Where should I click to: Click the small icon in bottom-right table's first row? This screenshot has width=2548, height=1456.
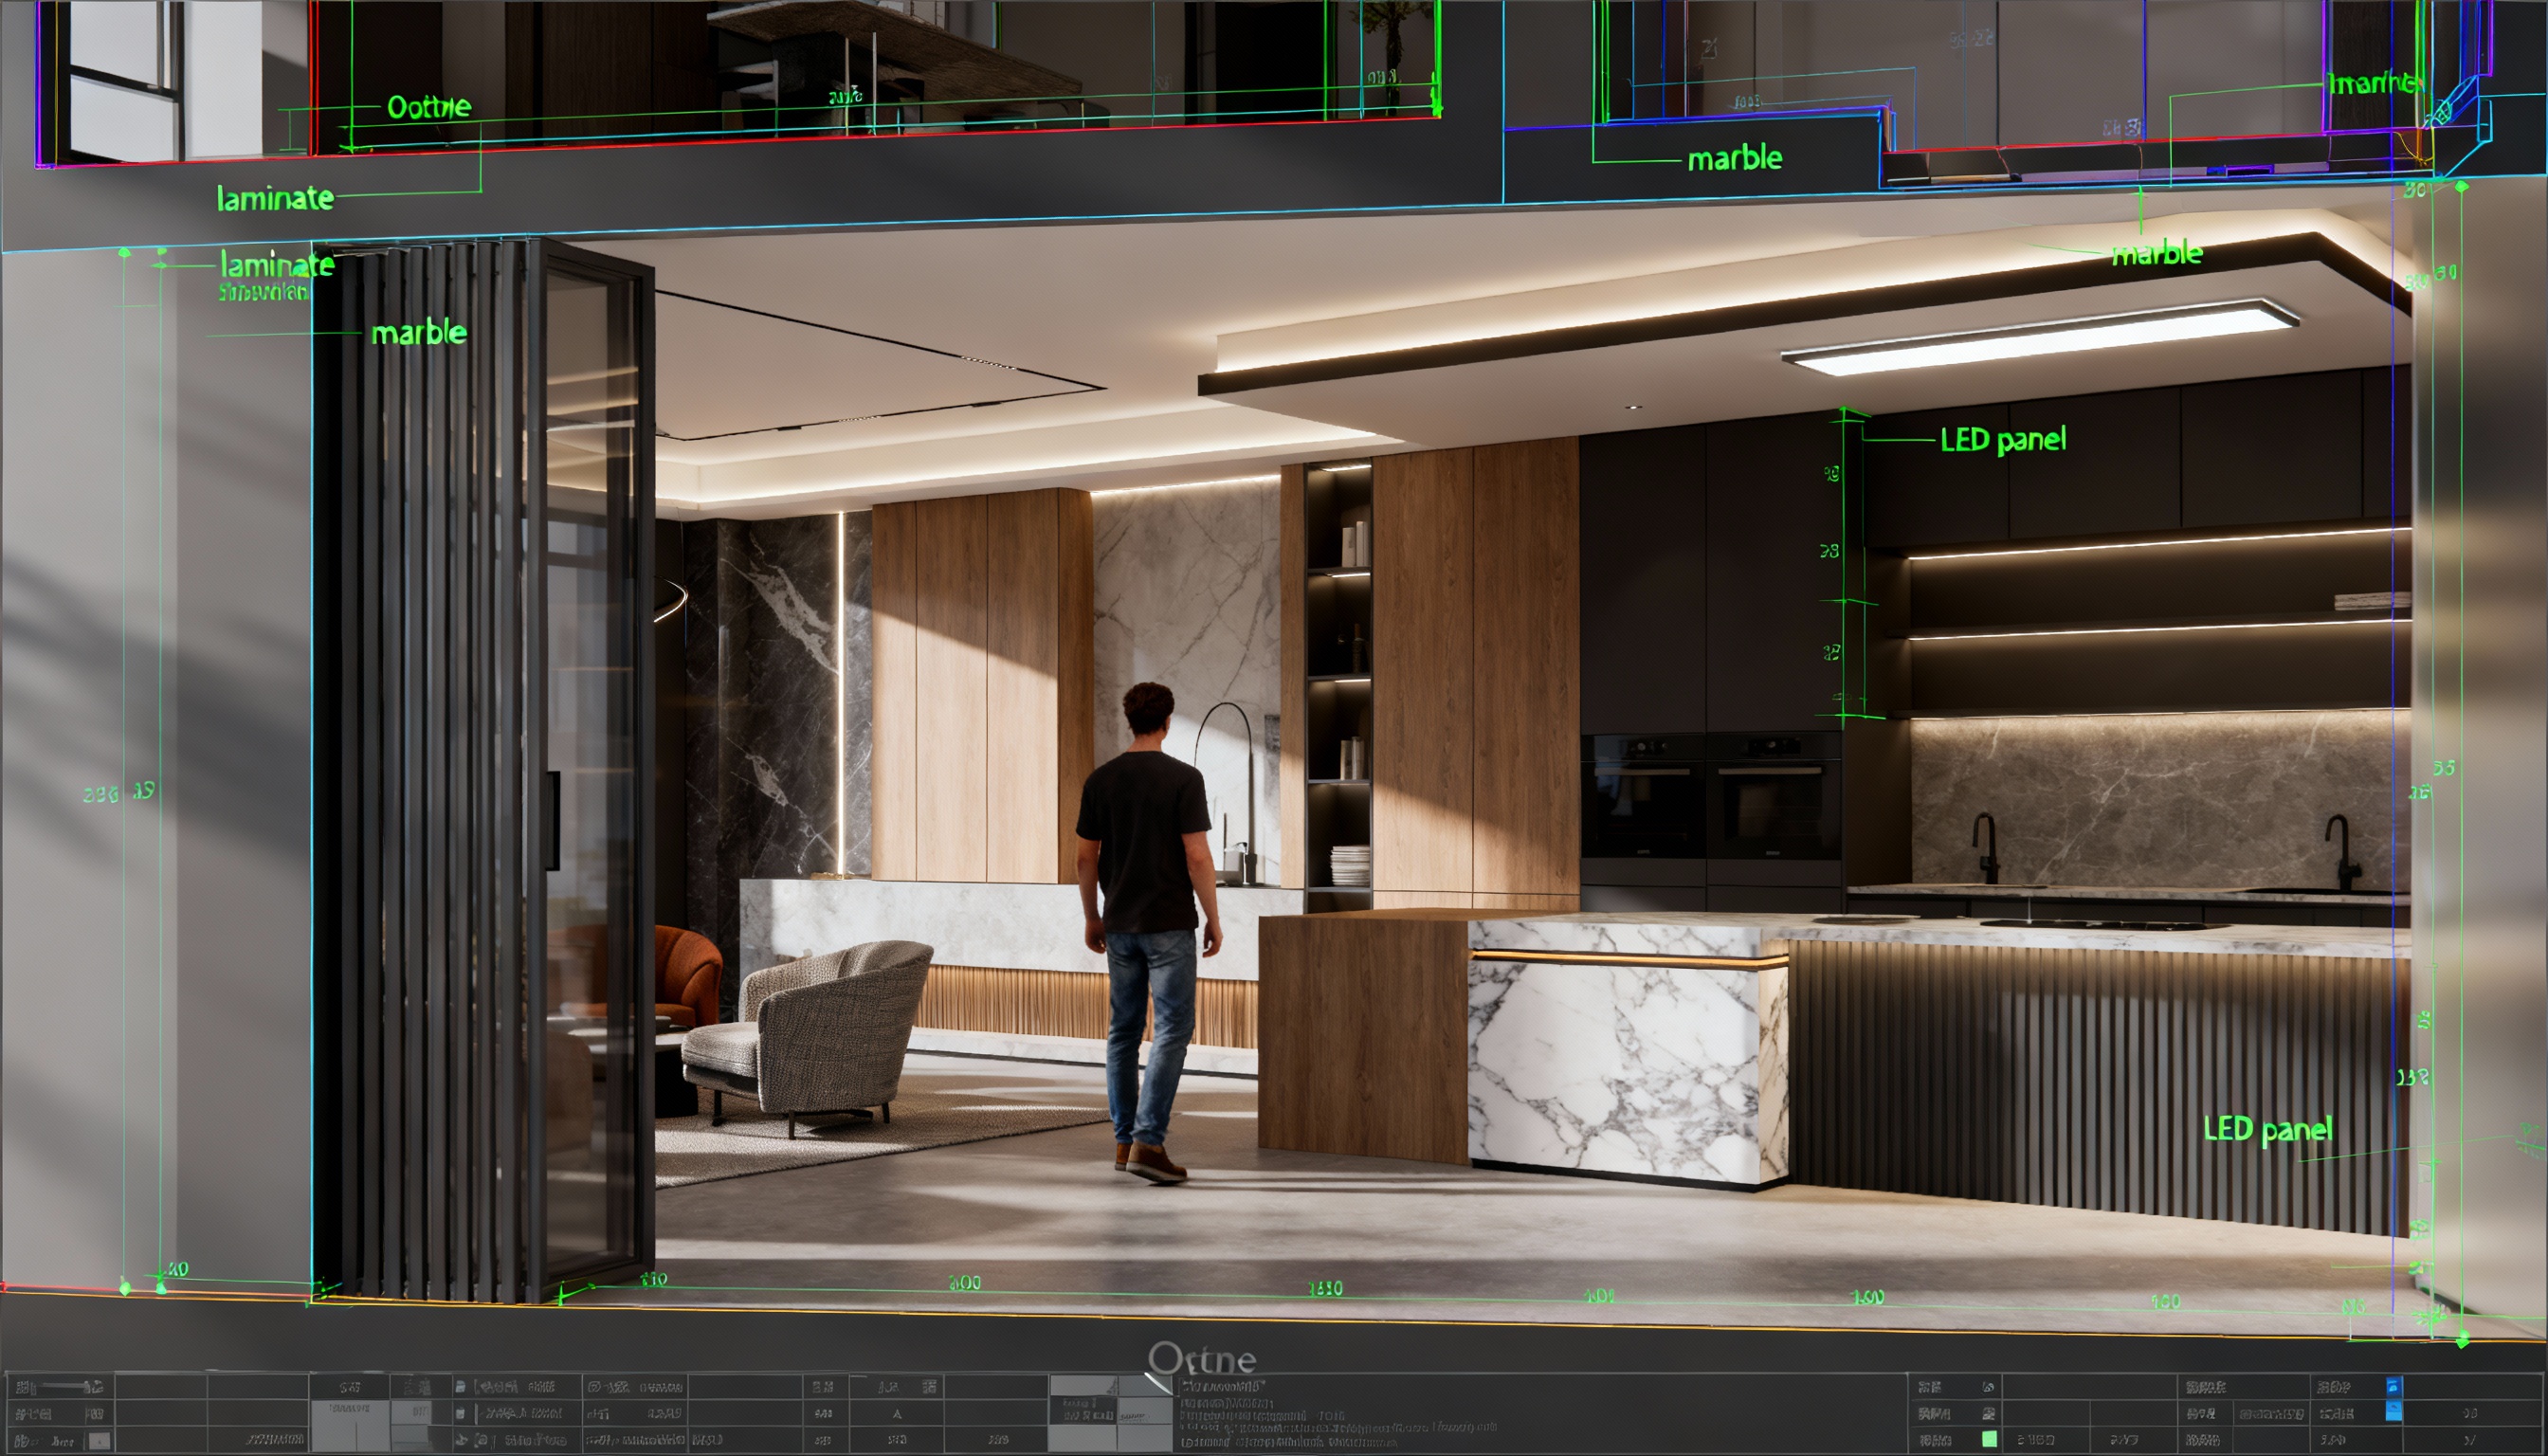pos(1988,1387)
